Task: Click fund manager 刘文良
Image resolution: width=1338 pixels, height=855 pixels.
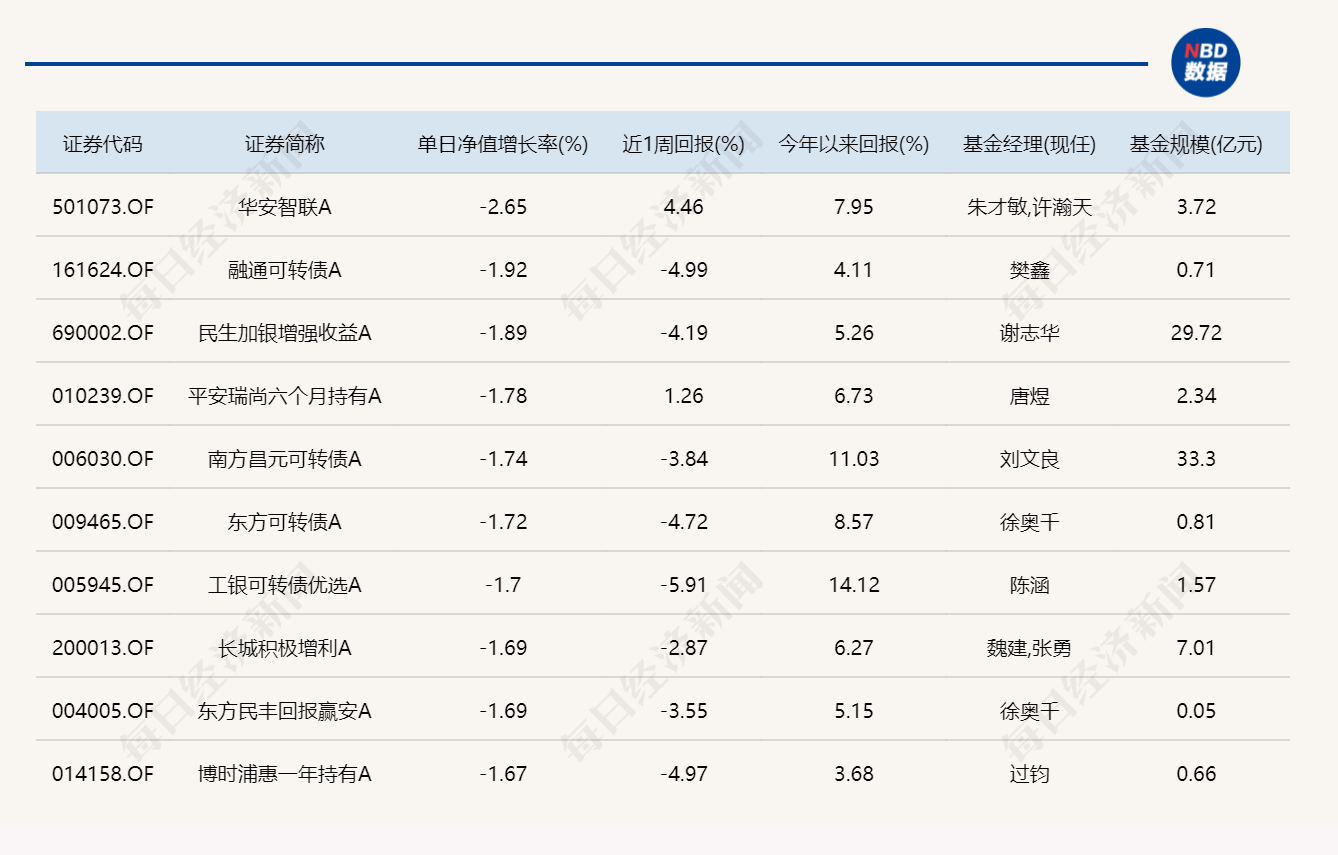Action: [x=1029, y=459]
